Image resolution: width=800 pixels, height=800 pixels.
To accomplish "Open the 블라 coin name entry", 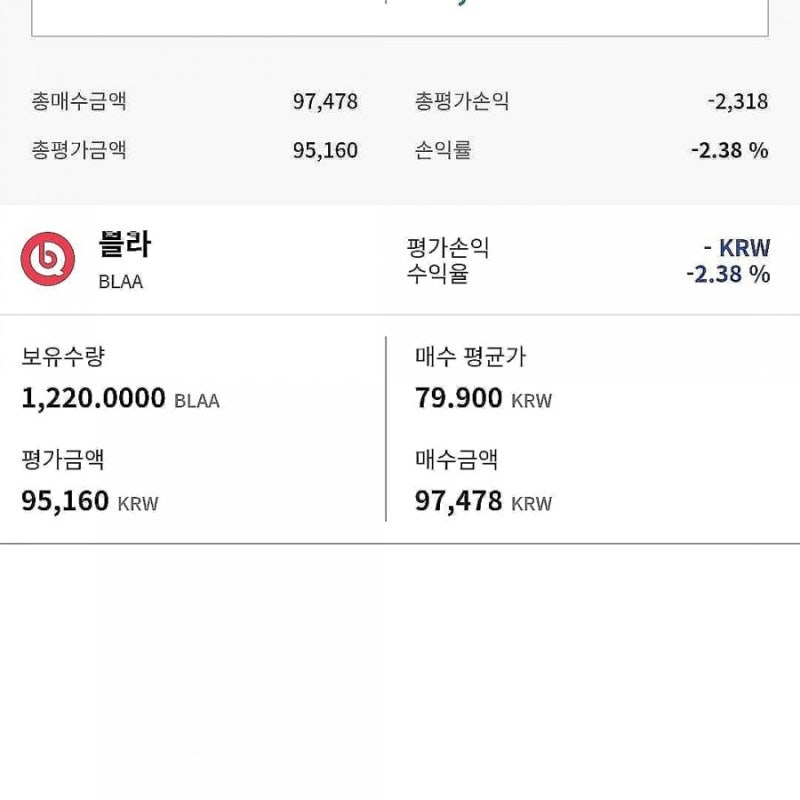I will click(124, 244).
